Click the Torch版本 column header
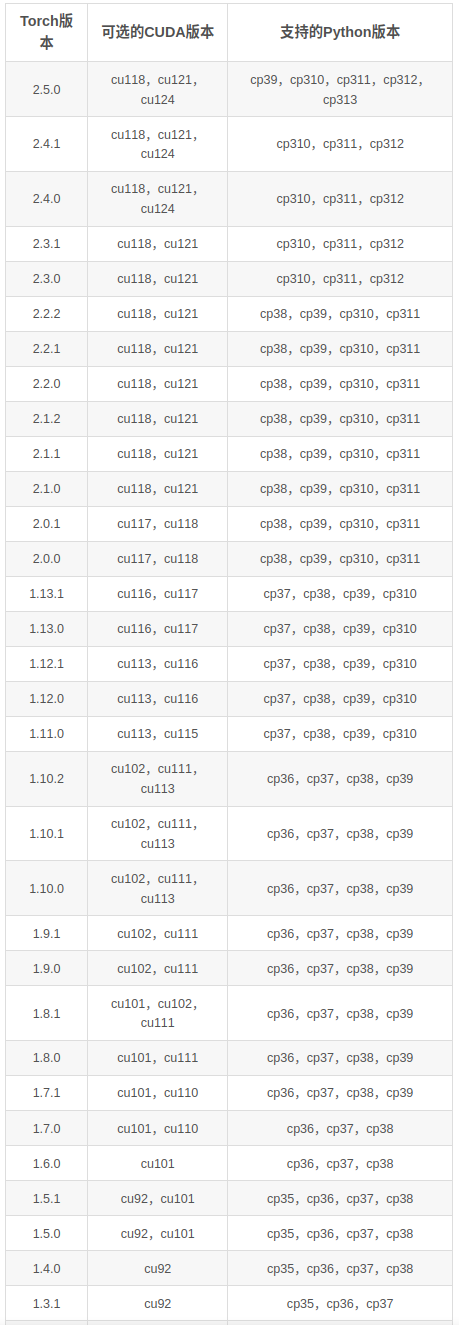459x1331 pixels. tap(46, 32)
